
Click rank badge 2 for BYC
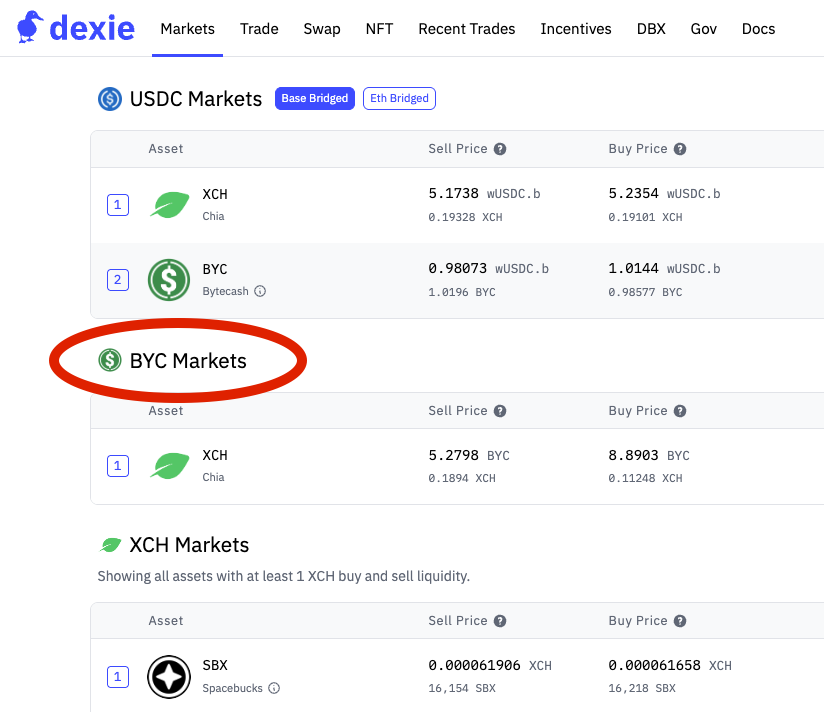click(x=118, y=280)
